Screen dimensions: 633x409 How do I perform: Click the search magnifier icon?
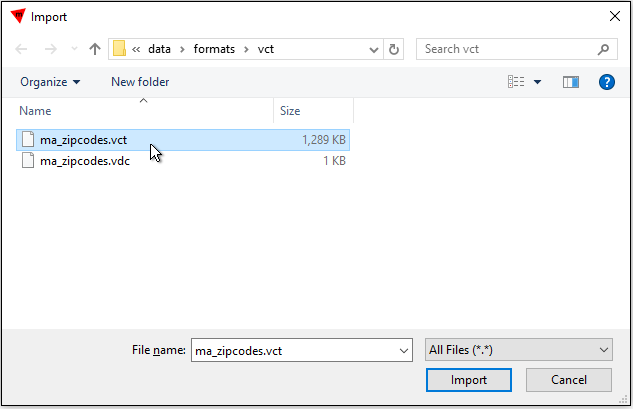(603, 49)
